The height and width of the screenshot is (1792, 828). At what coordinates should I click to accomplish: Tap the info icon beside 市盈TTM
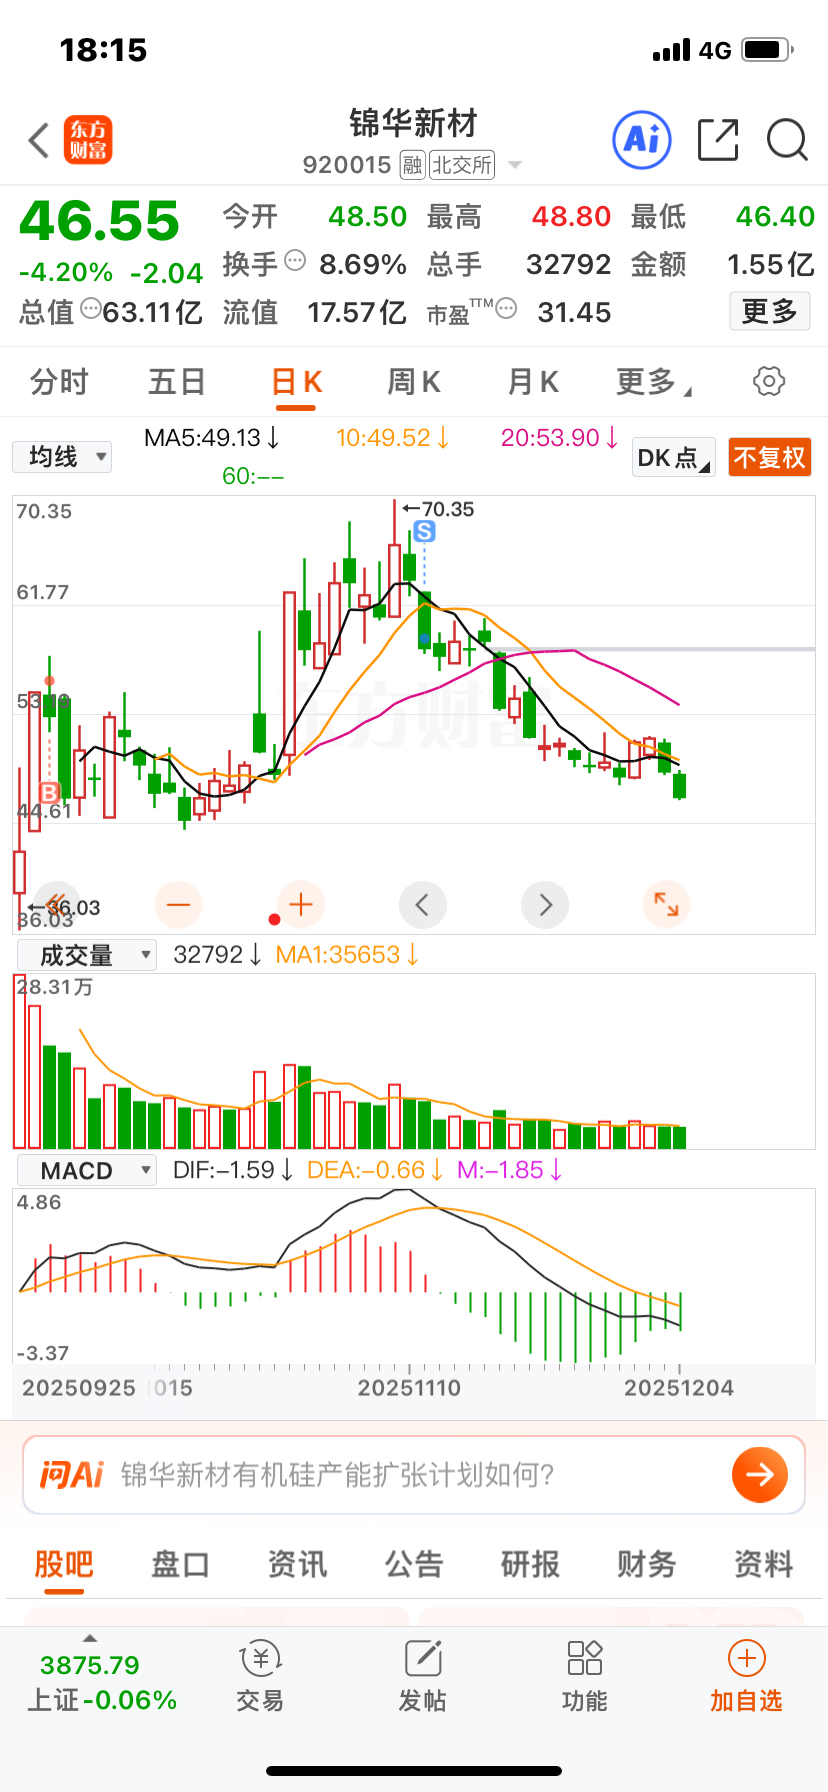[506, 309]
